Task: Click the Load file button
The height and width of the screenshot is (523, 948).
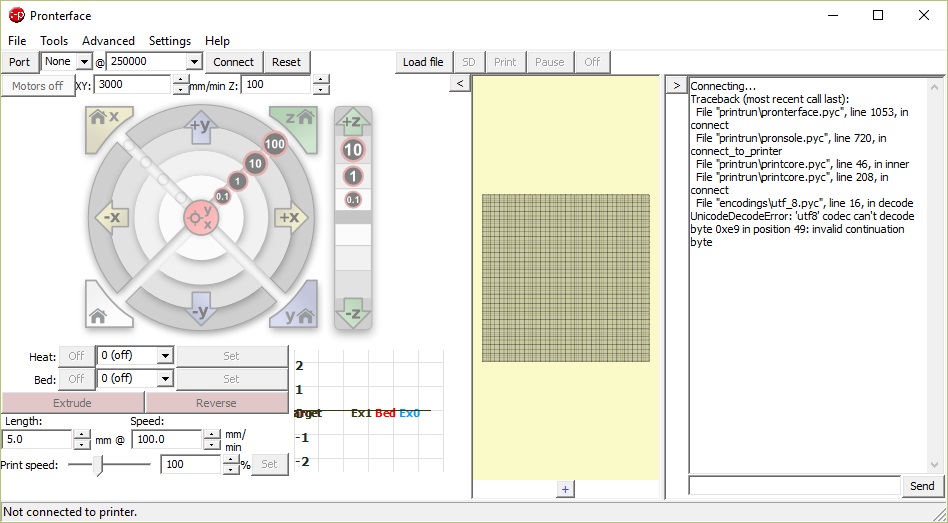Action: 423,62
